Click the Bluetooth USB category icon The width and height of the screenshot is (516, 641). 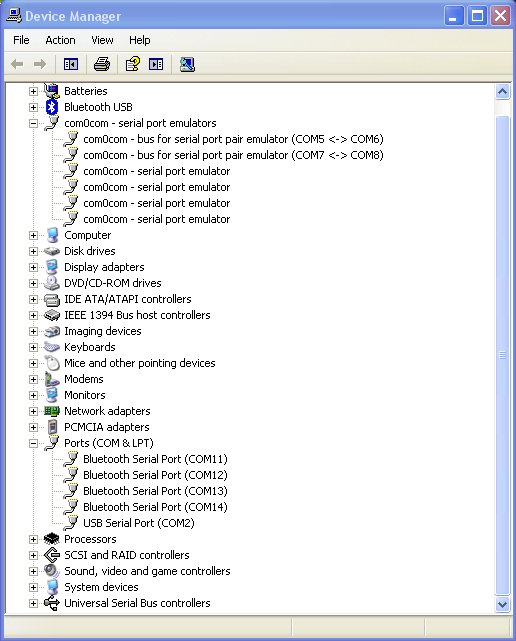(52, 107)
